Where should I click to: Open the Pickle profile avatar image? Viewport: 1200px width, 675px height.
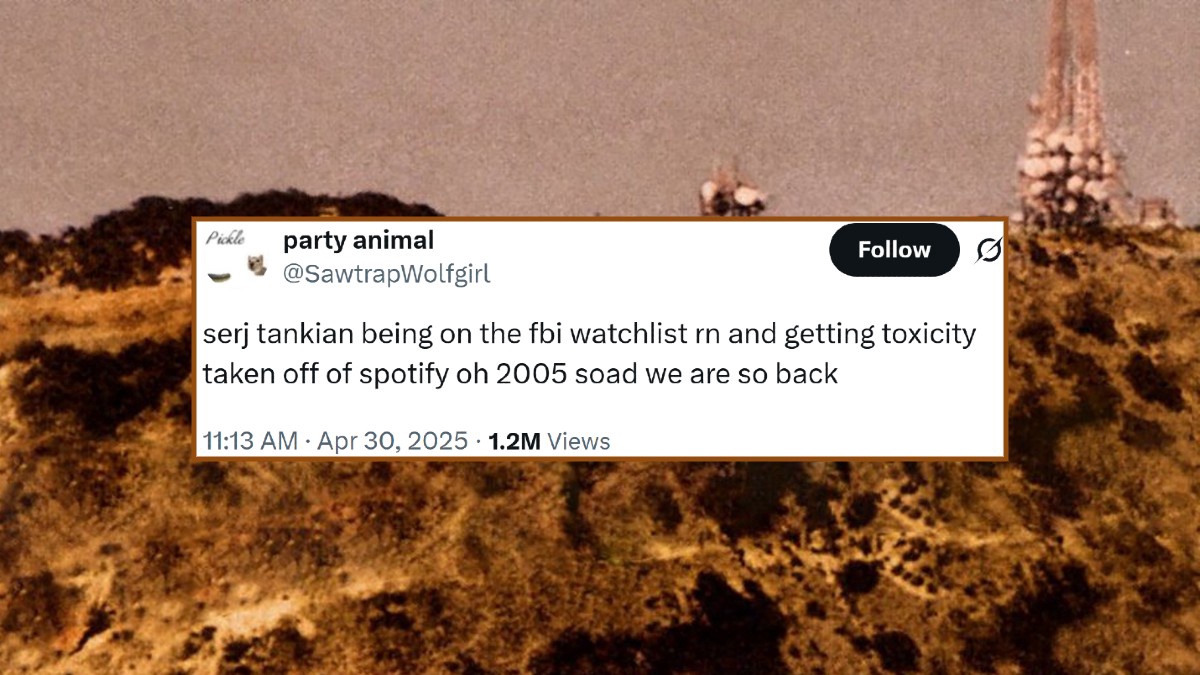coord(238,256)
